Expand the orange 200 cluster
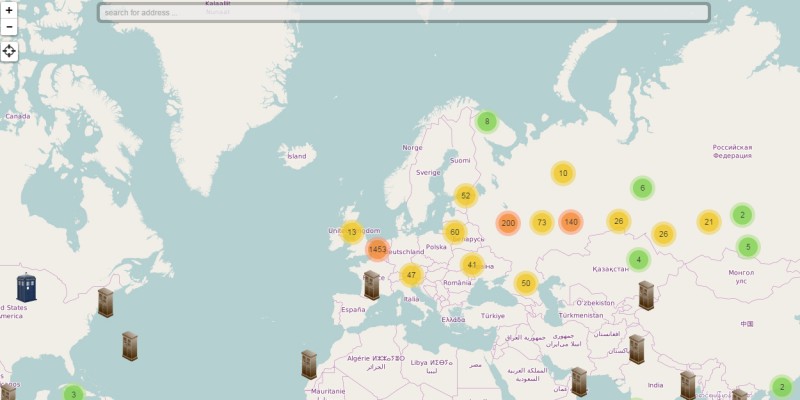The height and width of the screenshot is (400, 800). (x=508, y=223)
